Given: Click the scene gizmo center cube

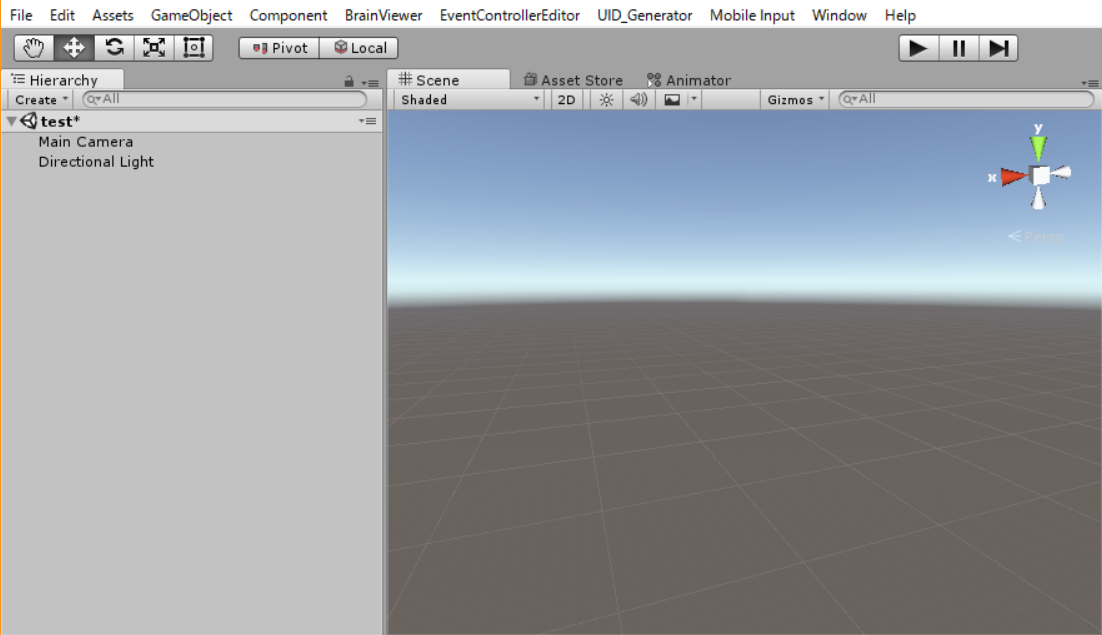Looking at the screenshot, I should [x=1039, y=176].
